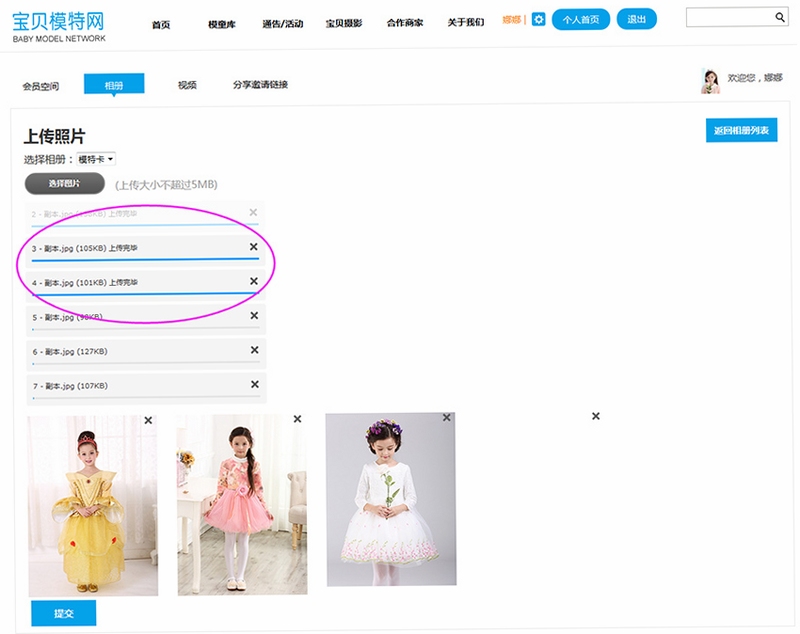This screenshot has width=800, height=634.
Task: Click the search magnifier icon
Action: (x=780, y=17)
